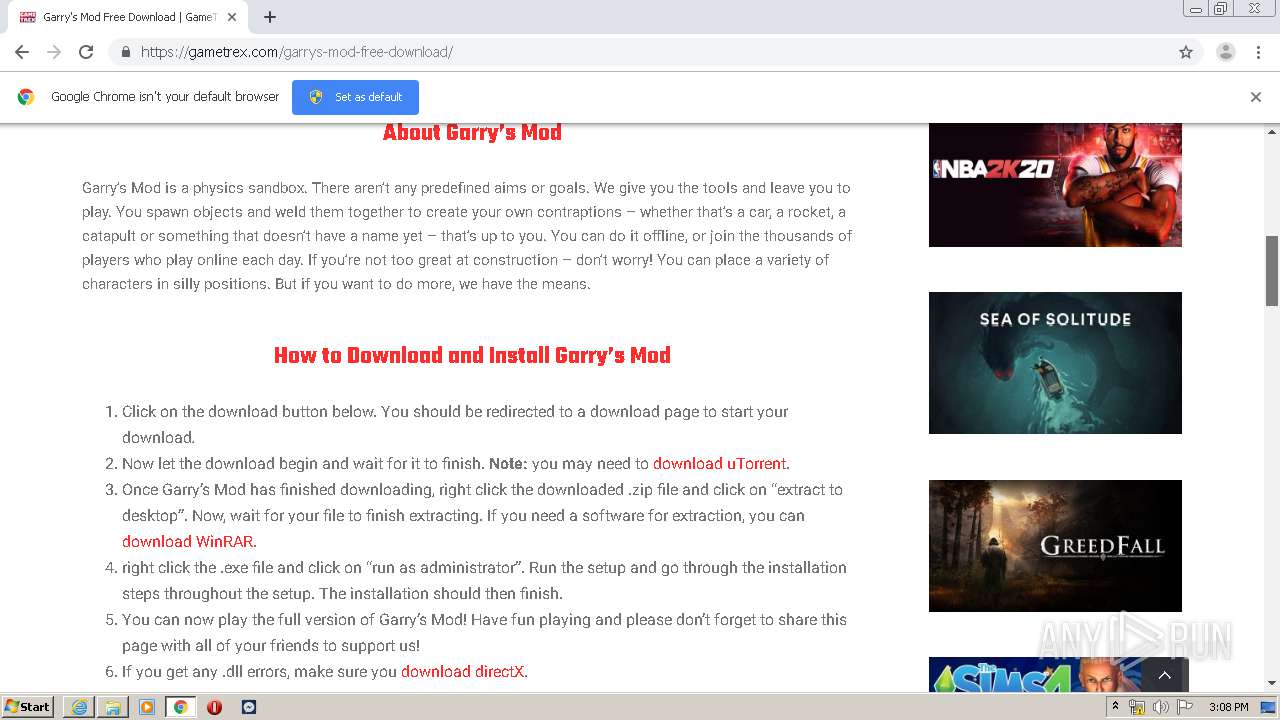Bookmark this page with the star
This screenshot has height=720, width=1280.
pyautogui.click(x=1186, y=52)
